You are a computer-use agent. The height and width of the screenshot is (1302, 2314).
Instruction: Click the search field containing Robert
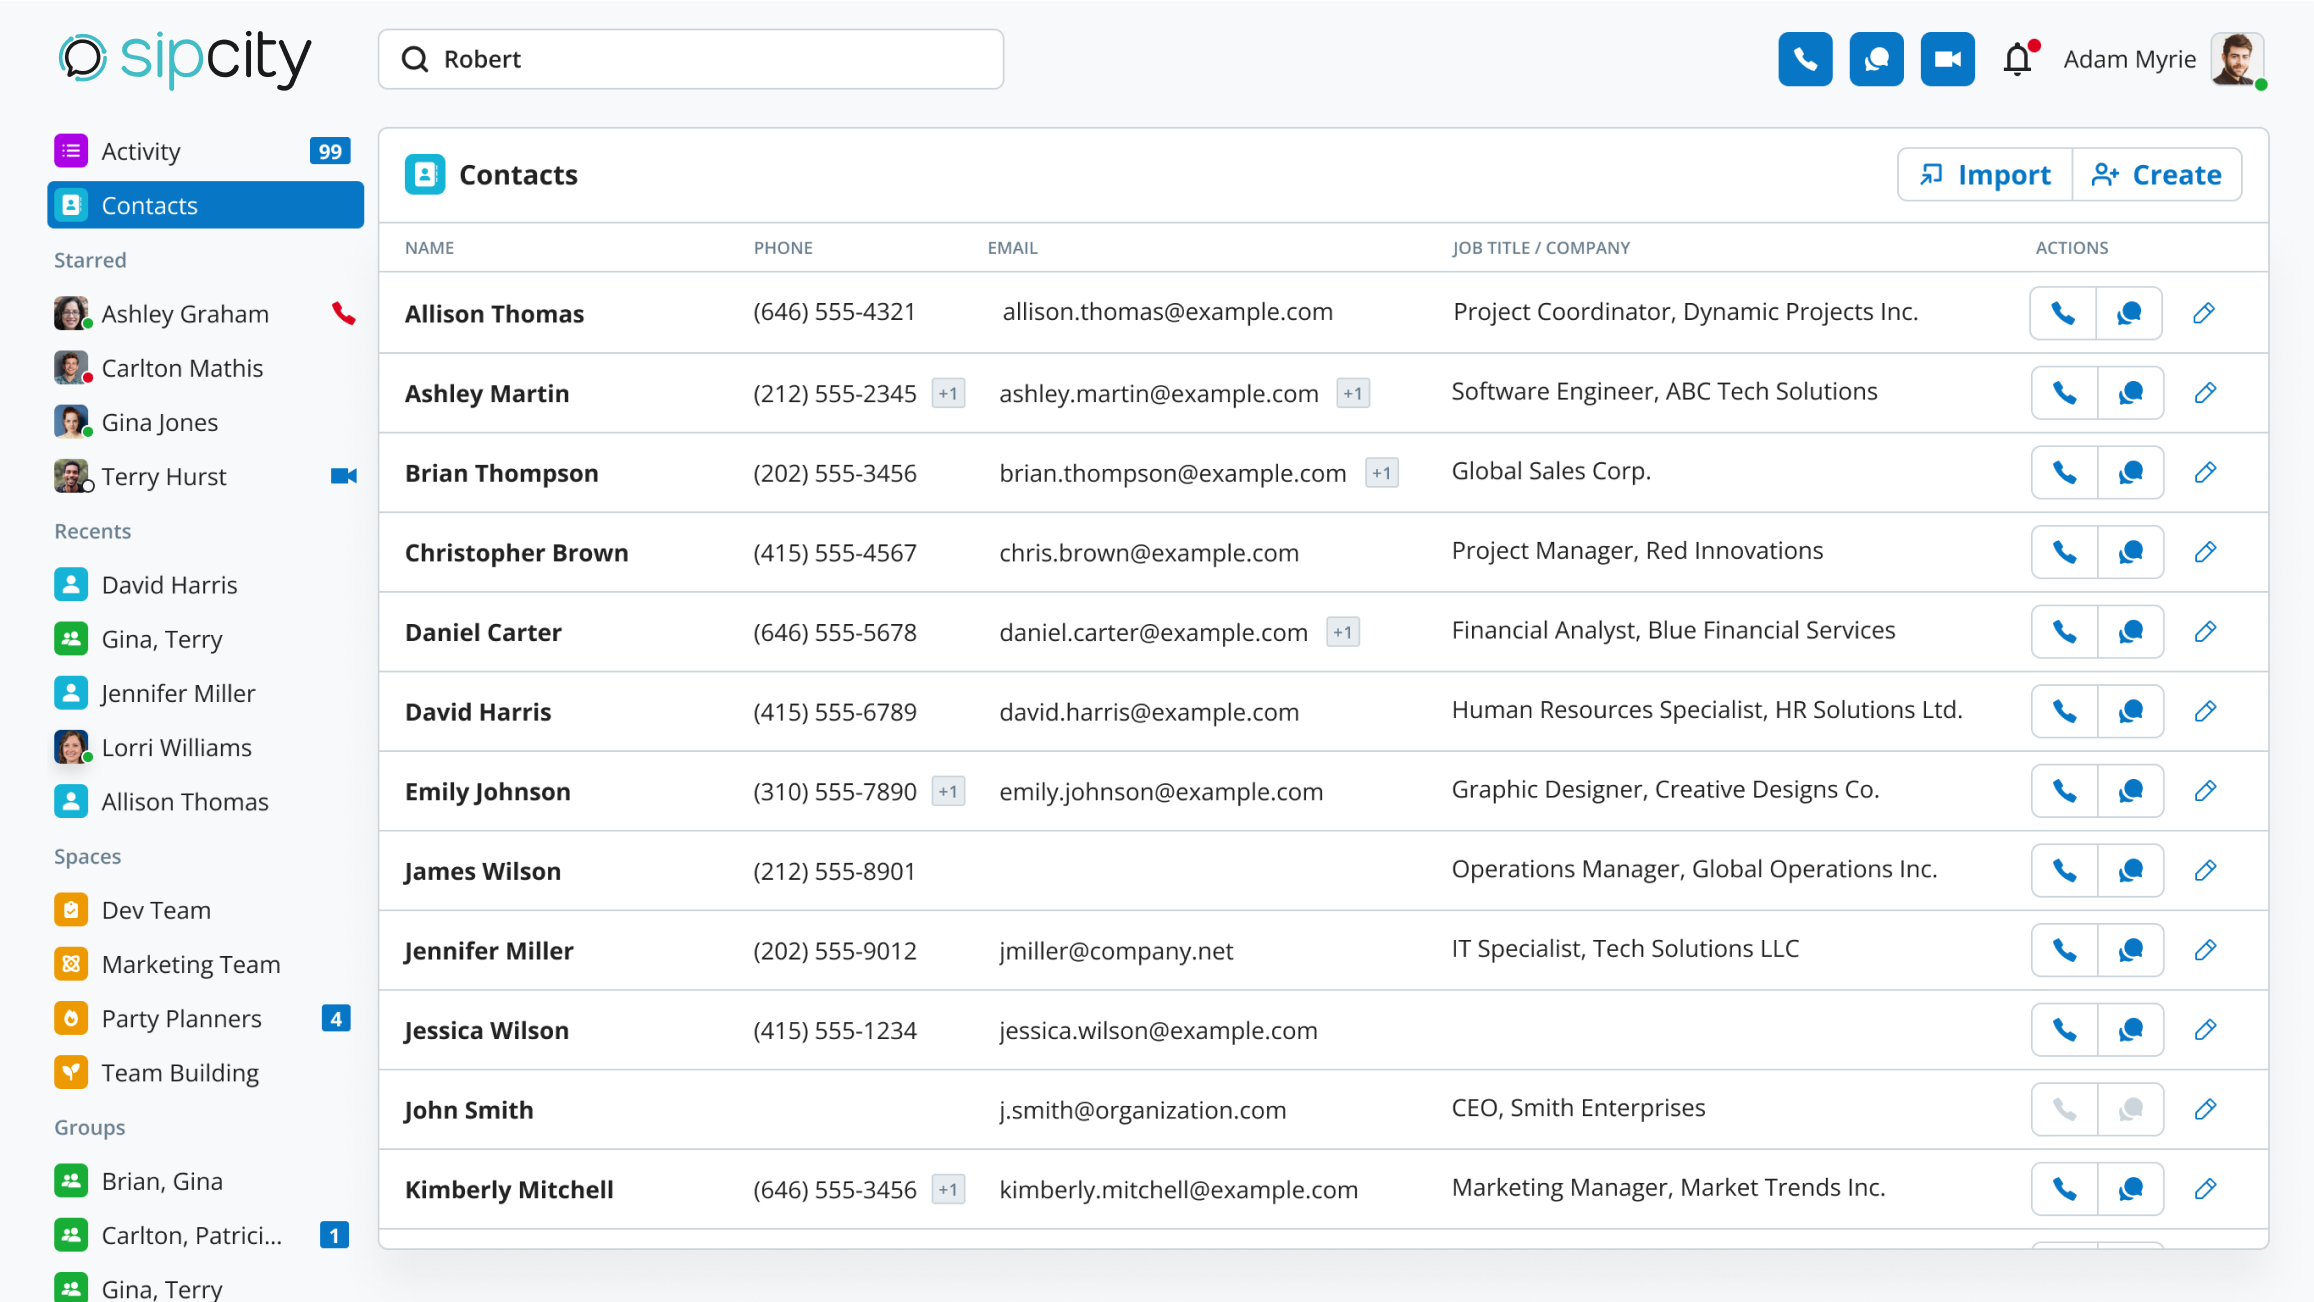pyautogui.click(x=690, y=59)
